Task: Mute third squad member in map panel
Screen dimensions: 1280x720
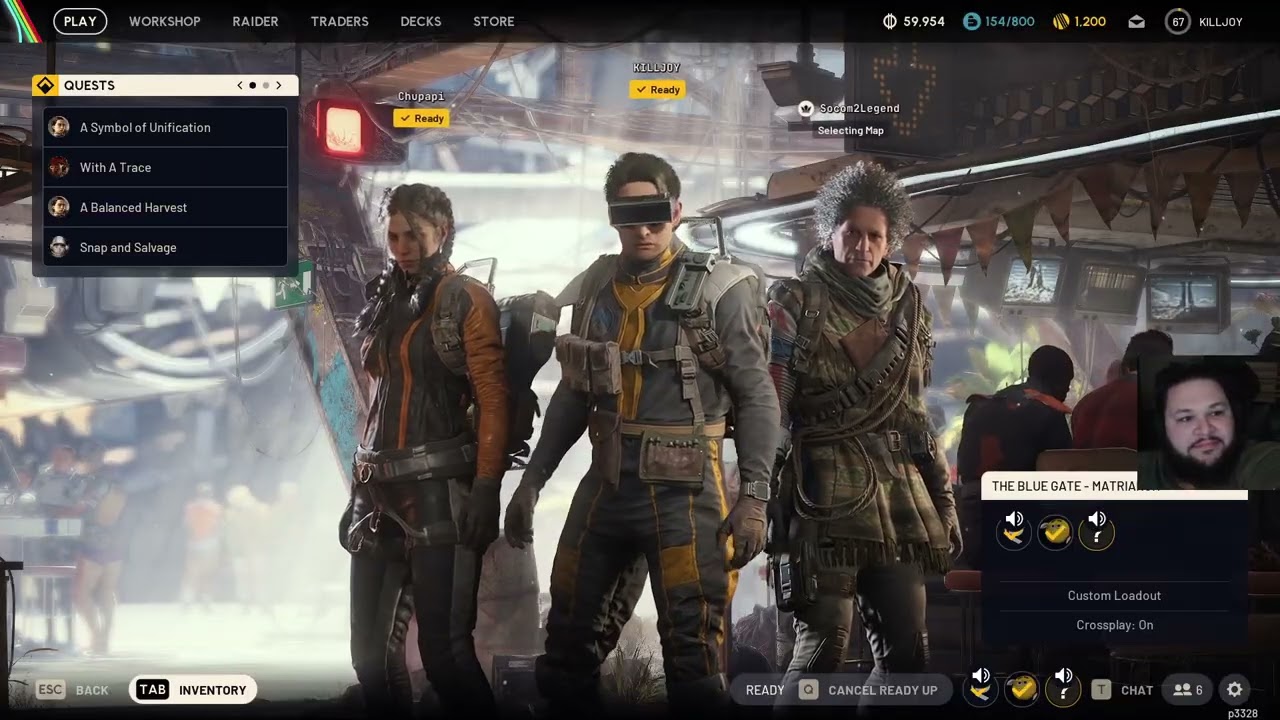Action: 1097,530
